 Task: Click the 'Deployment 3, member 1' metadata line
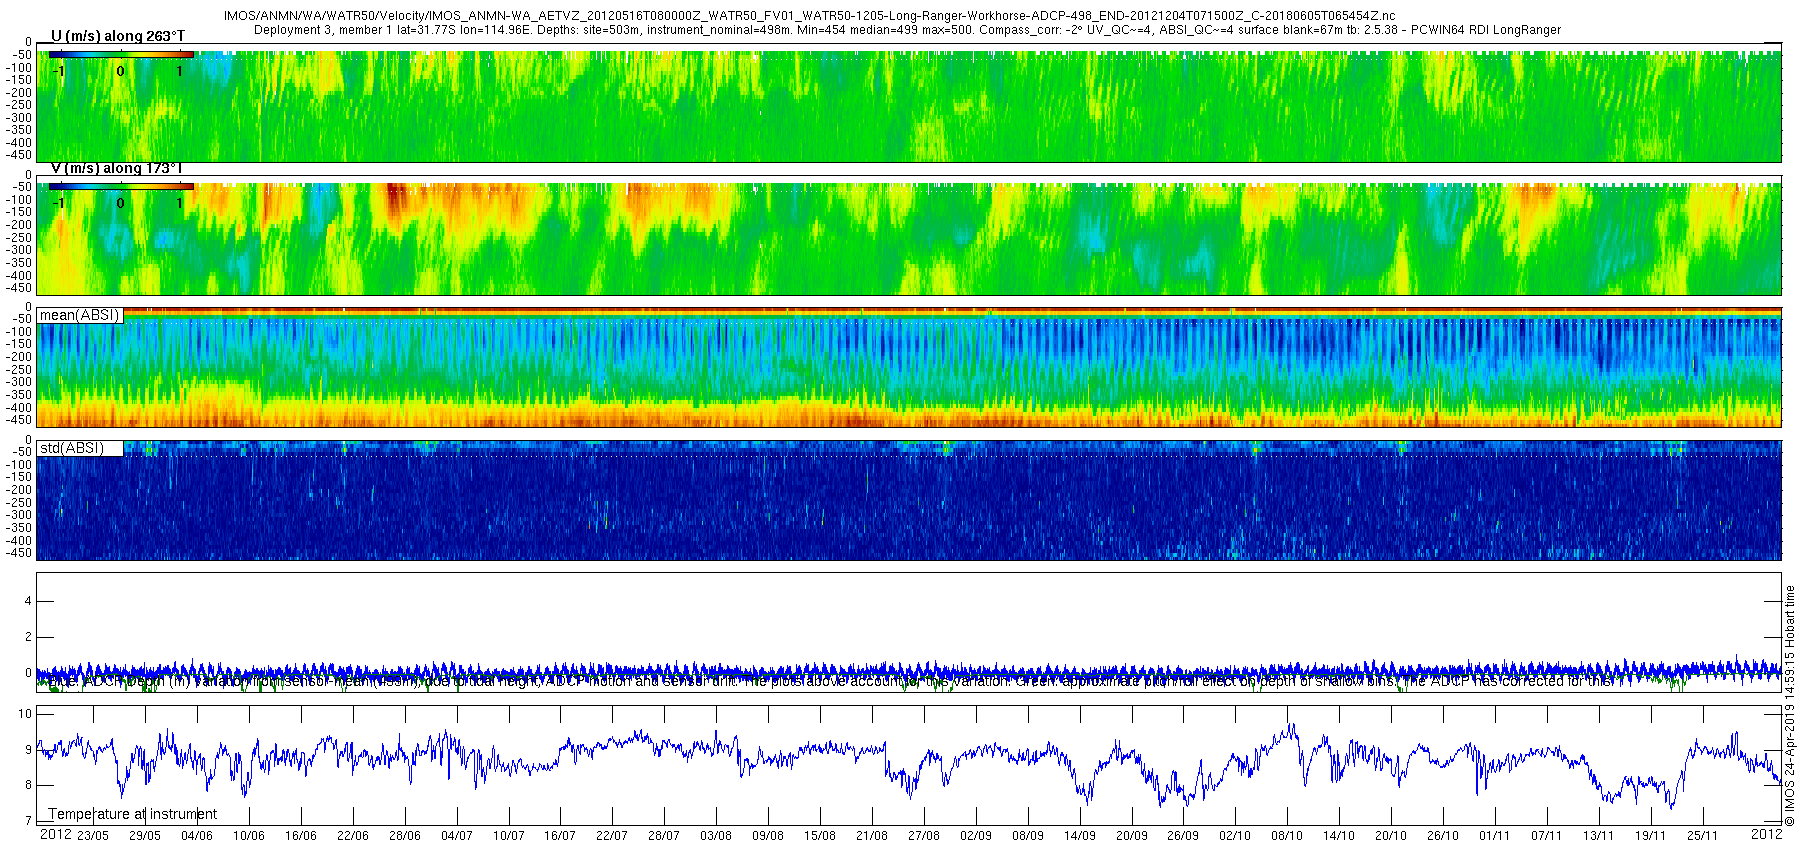point(907,30)
